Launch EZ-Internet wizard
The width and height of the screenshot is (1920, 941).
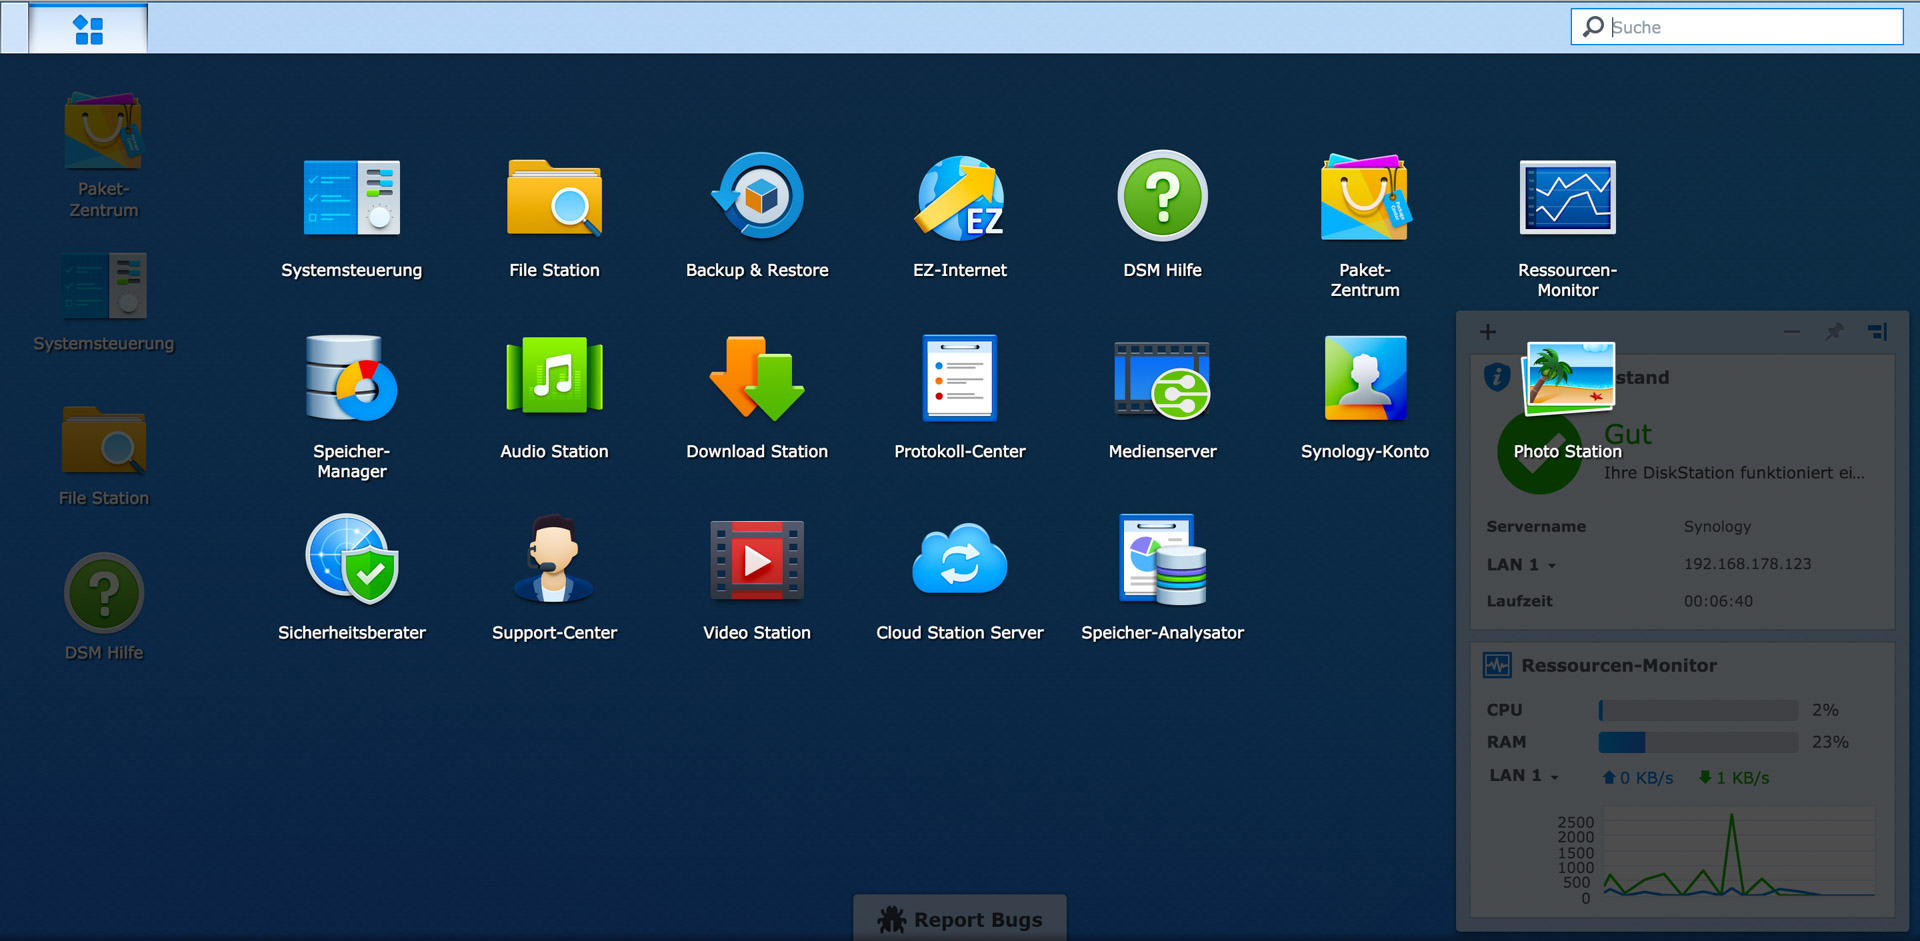click(960, 198)
